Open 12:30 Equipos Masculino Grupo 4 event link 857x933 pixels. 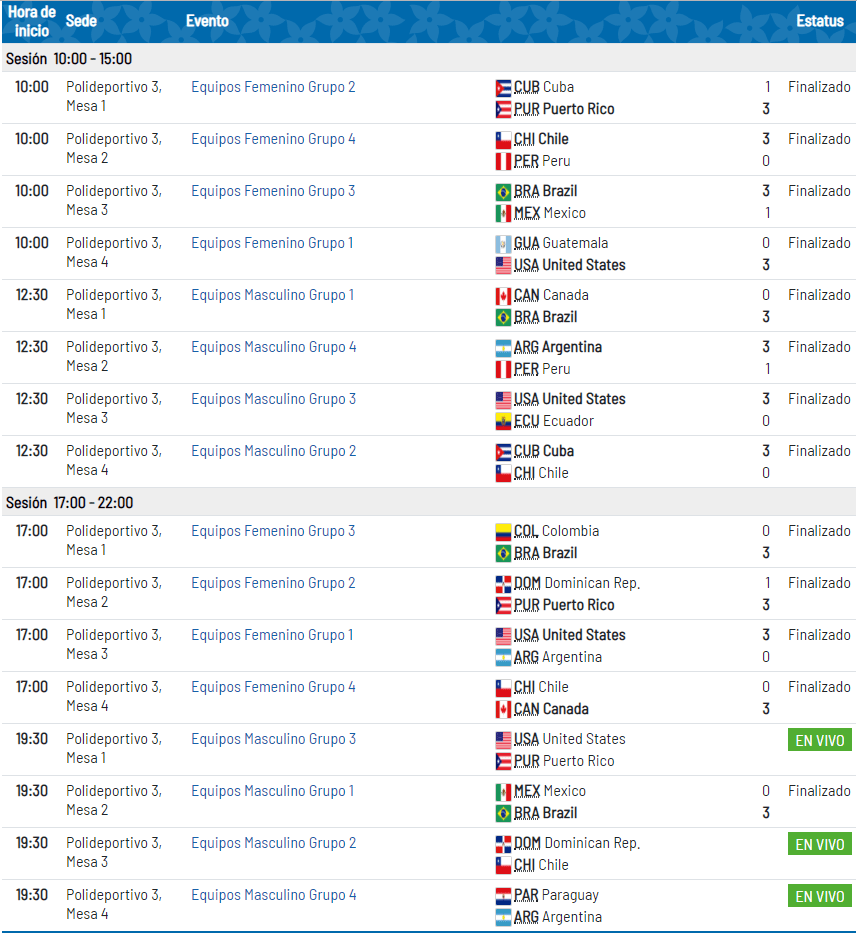(273, 347)
